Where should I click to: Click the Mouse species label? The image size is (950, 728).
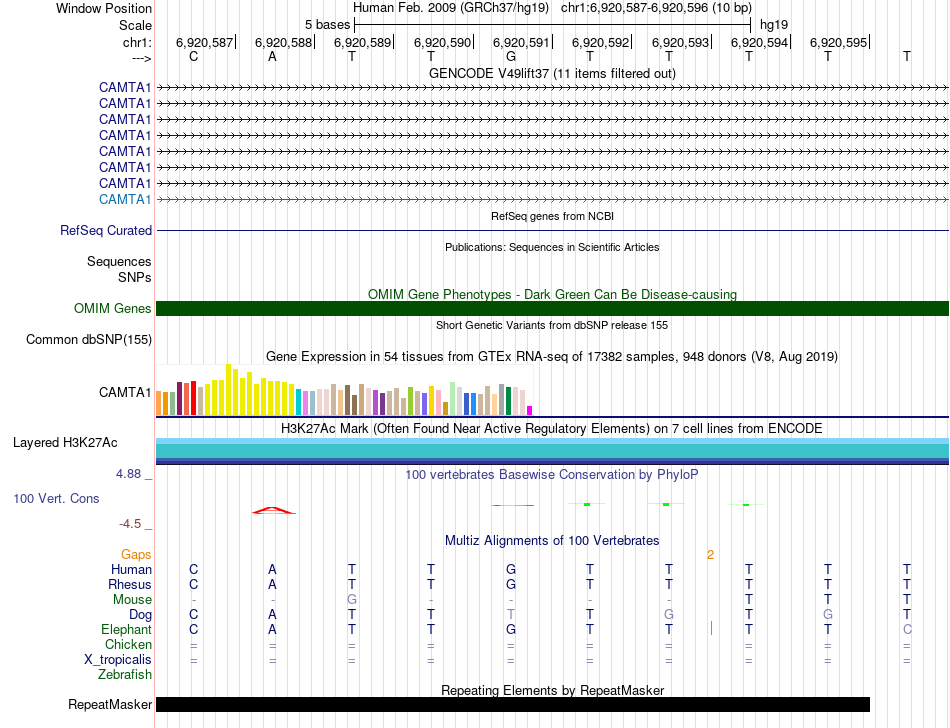pos(132,600)
